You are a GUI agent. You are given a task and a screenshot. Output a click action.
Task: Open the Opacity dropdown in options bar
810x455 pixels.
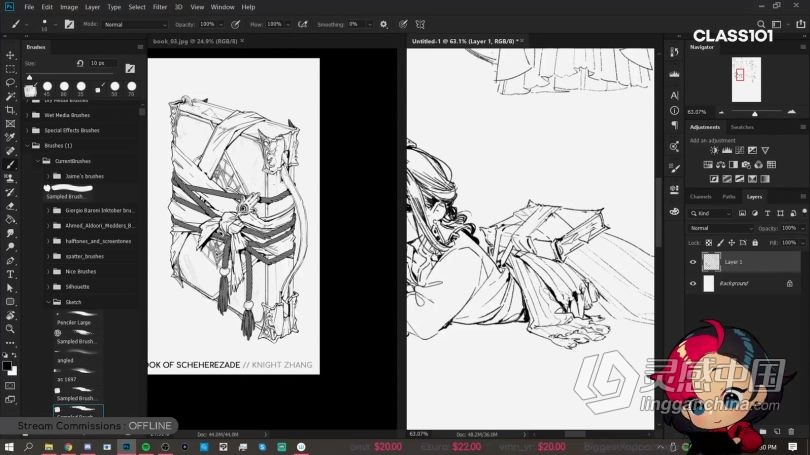tap(221, 24)
